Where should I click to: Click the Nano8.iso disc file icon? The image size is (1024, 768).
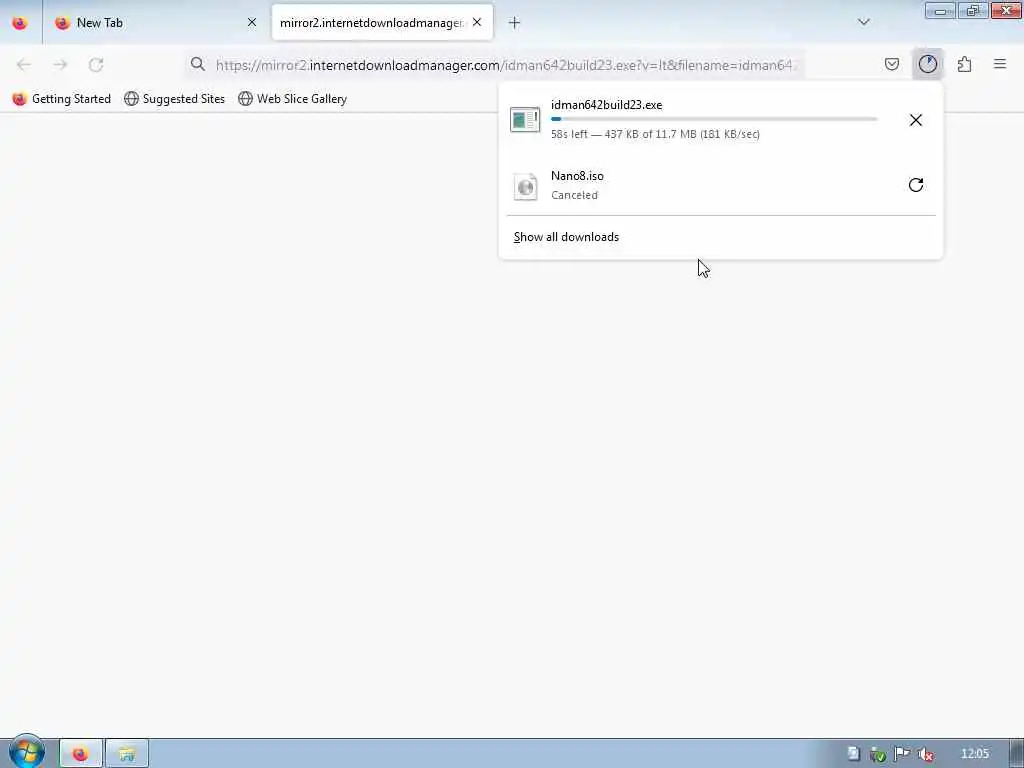(526, 187)
